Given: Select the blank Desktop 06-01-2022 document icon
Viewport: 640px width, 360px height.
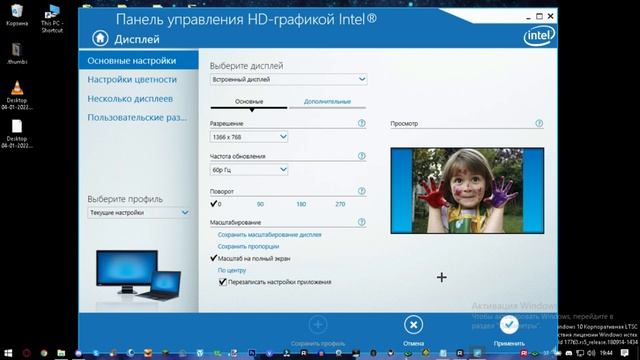Looking at the screenshot, I should point(17,134).
